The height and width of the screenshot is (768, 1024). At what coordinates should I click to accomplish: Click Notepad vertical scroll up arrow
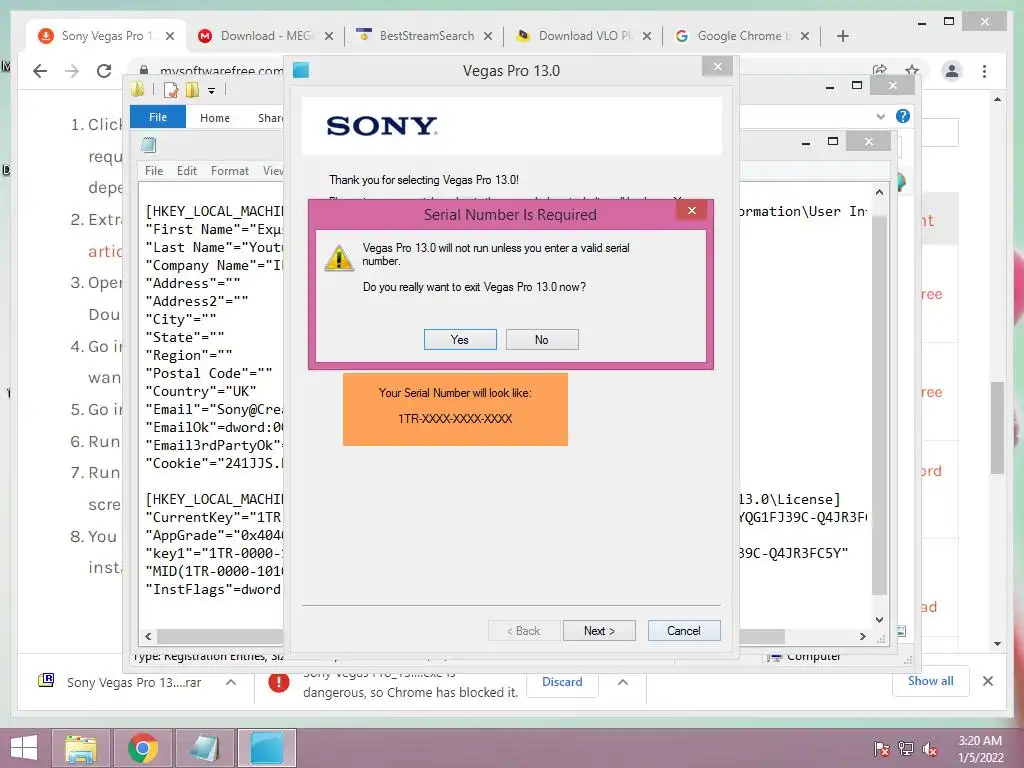(880, 193)
